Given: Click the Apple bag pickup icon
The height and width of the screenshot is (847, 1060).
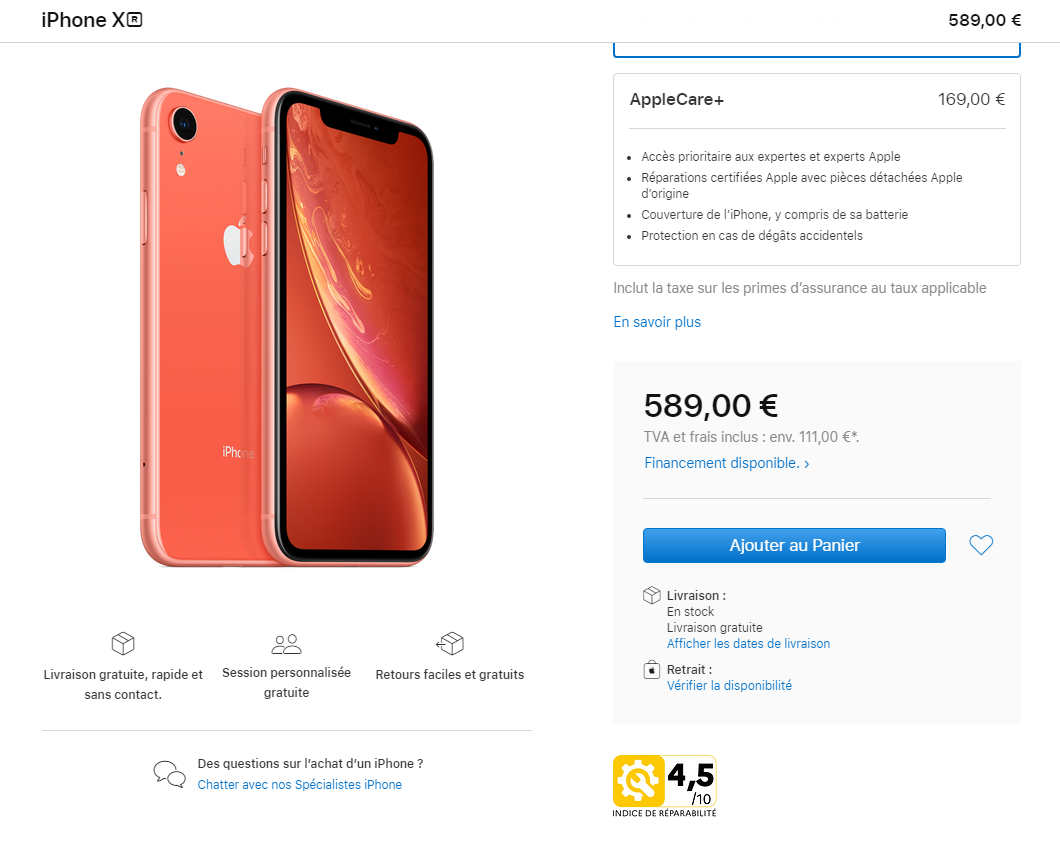Looking at the screenshot, I should pyautogui.click(x=652, y=669).
